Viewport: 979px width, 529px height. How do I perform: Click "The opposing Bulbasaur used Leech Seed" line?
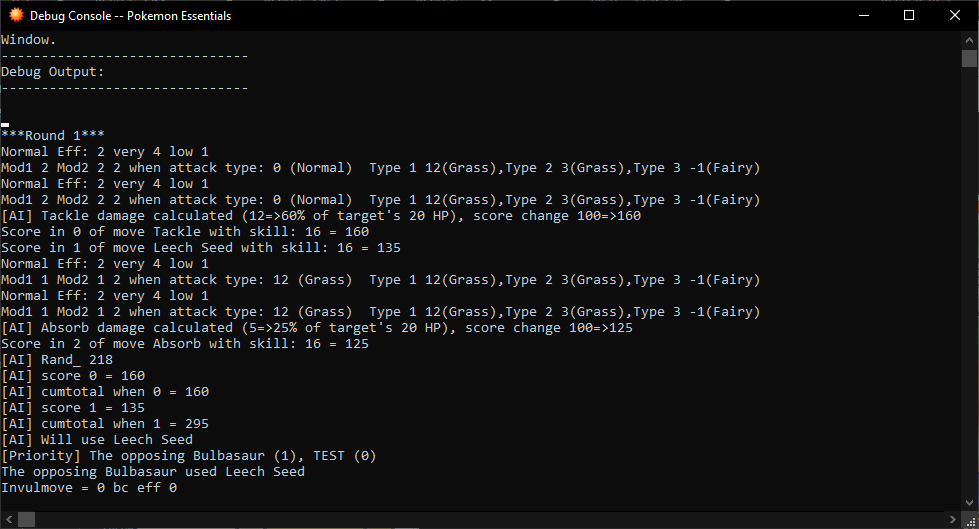pos(153,472)
